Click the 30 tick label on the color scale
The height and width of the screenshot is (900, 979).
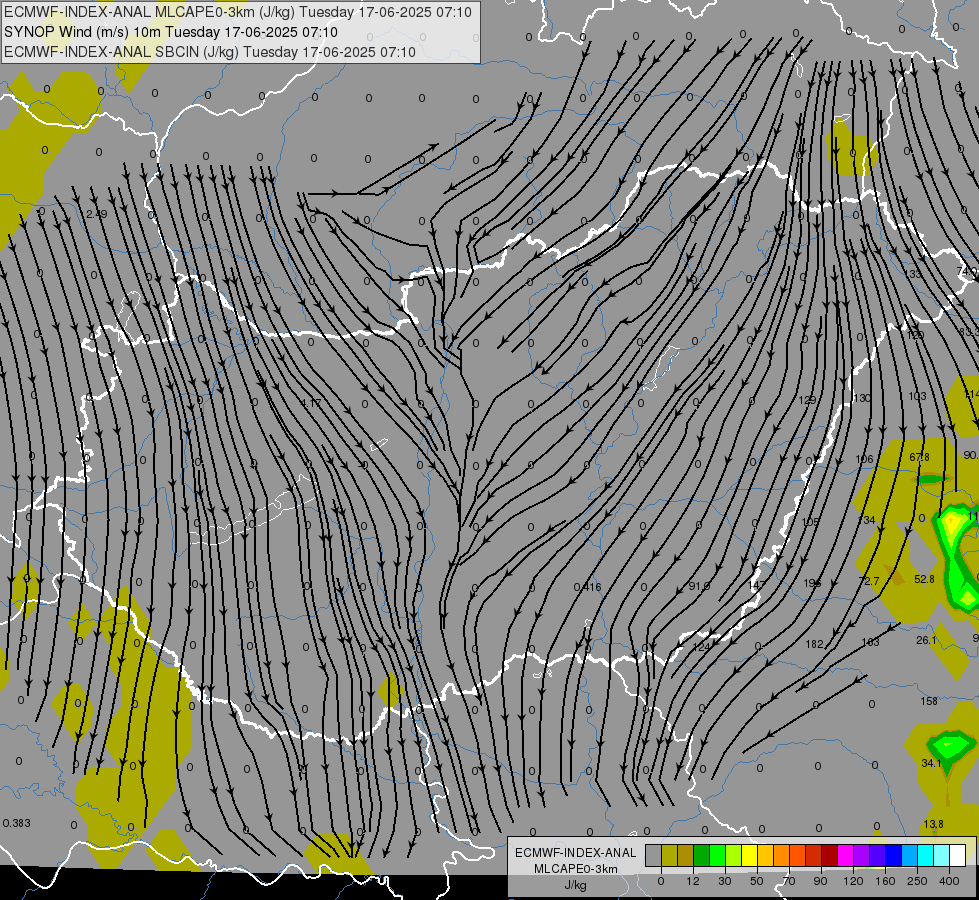pos(725,881)
